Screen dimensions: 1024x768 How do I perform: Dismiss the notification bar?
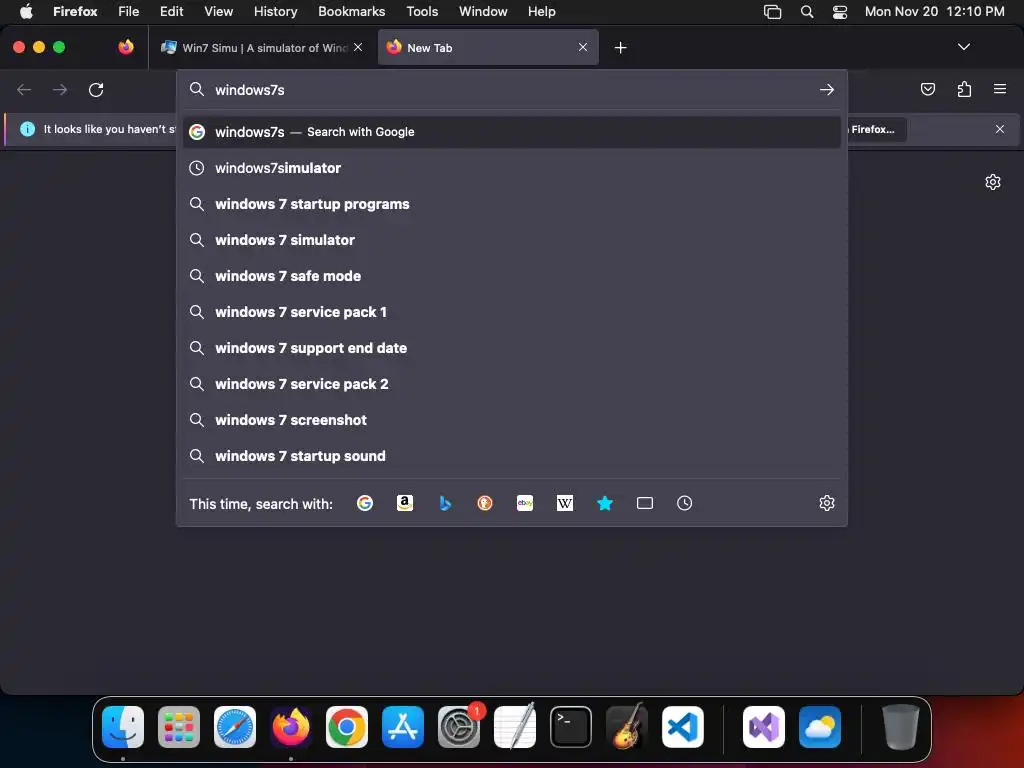[x=1000, y=129]
